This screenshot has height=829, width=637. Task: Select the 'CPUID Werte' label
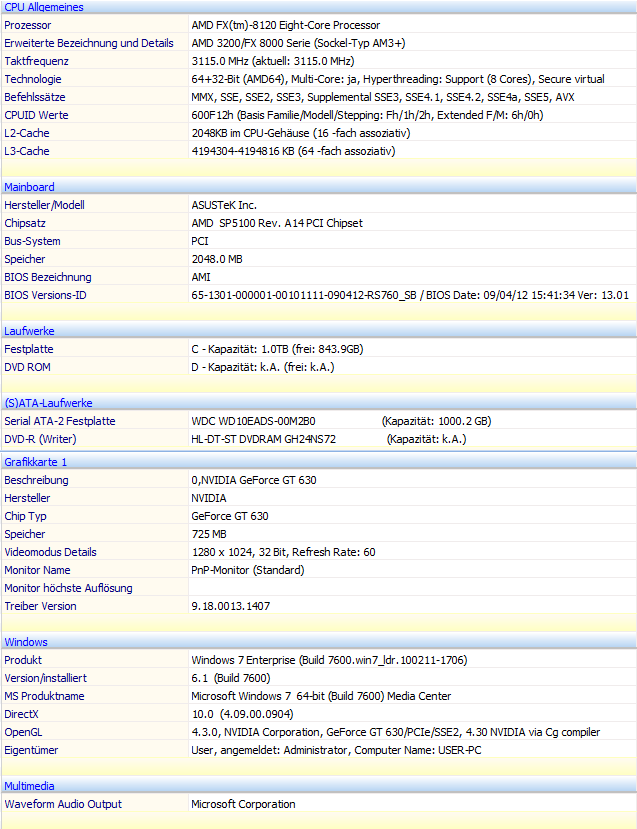click(36, 115)
